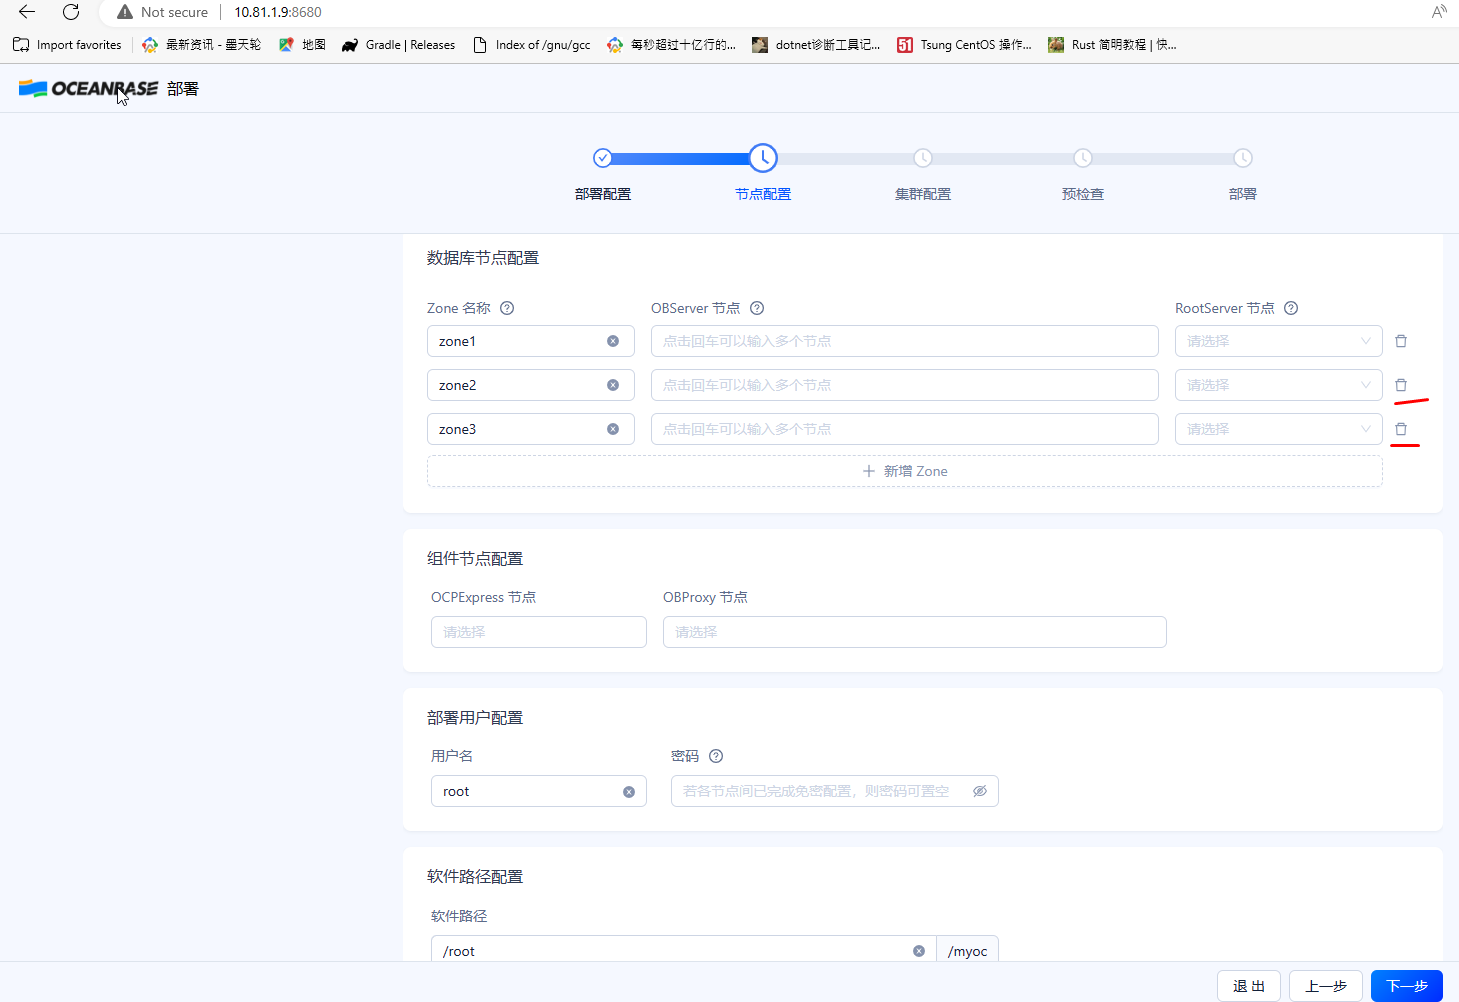
Task: Open Gradle | Releases bookmark
Action: 398,45
